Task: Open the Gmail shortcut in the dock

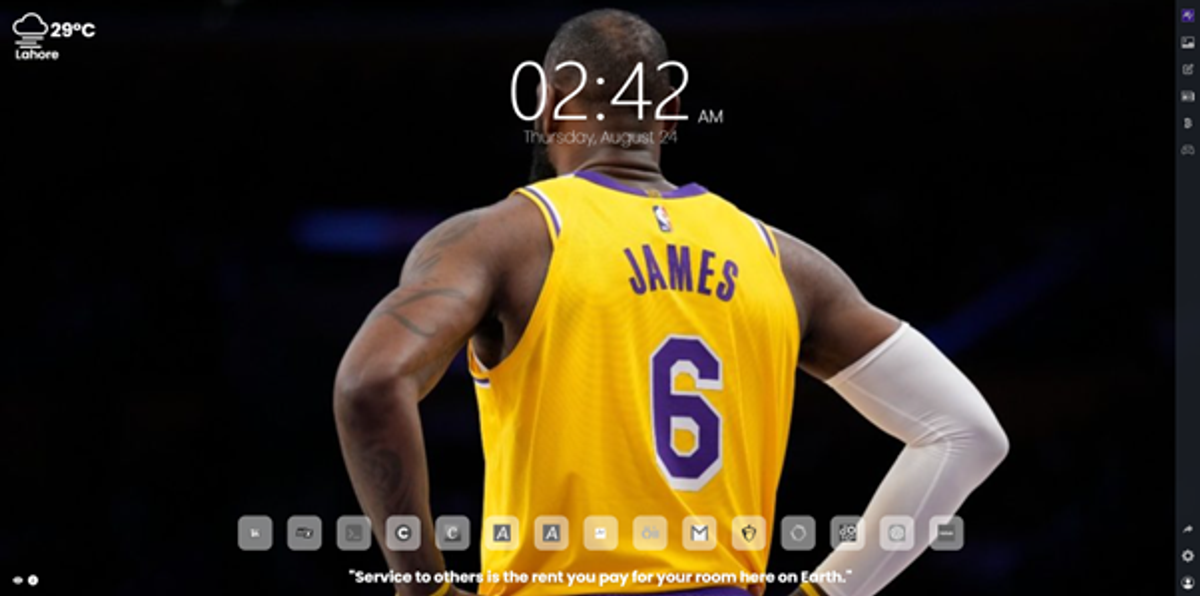Action: coord(700,533)
